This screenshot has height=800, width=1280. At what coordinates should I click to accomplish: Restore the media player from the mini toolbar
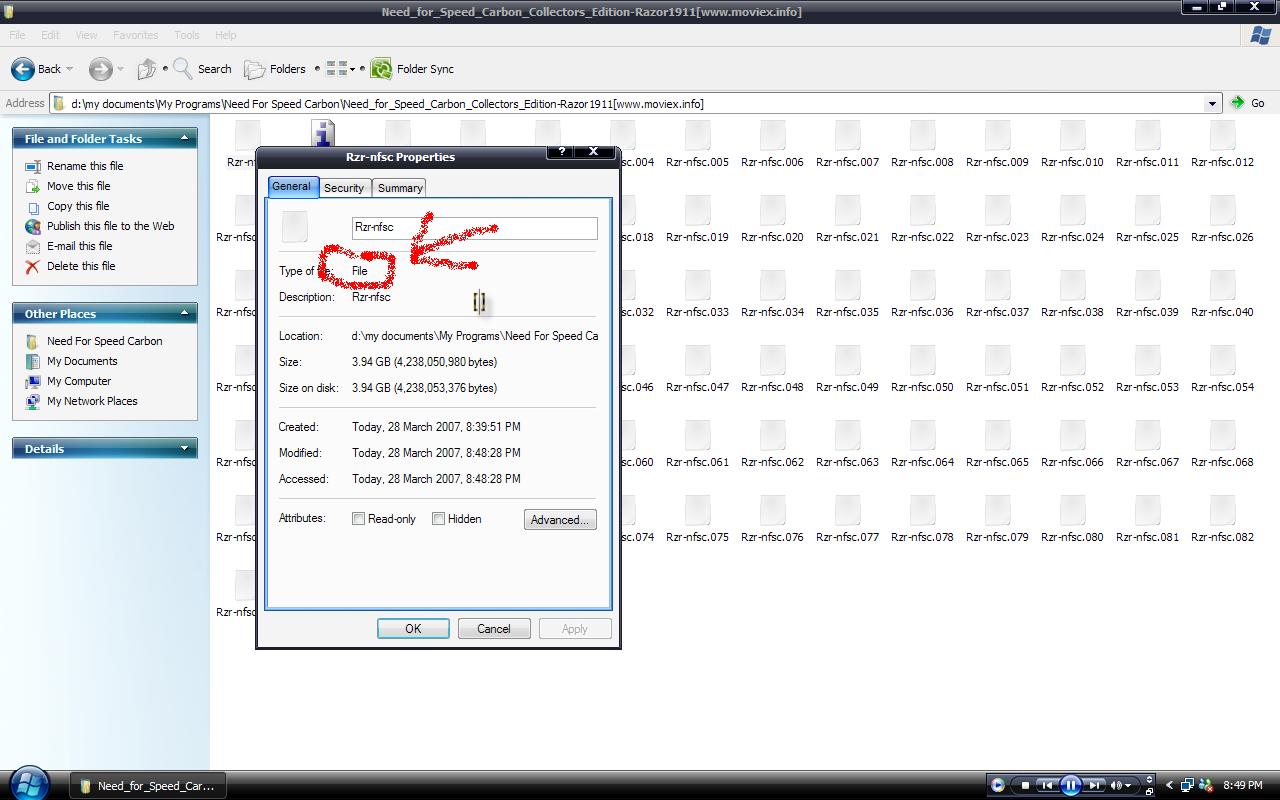tap(1150, 790)
